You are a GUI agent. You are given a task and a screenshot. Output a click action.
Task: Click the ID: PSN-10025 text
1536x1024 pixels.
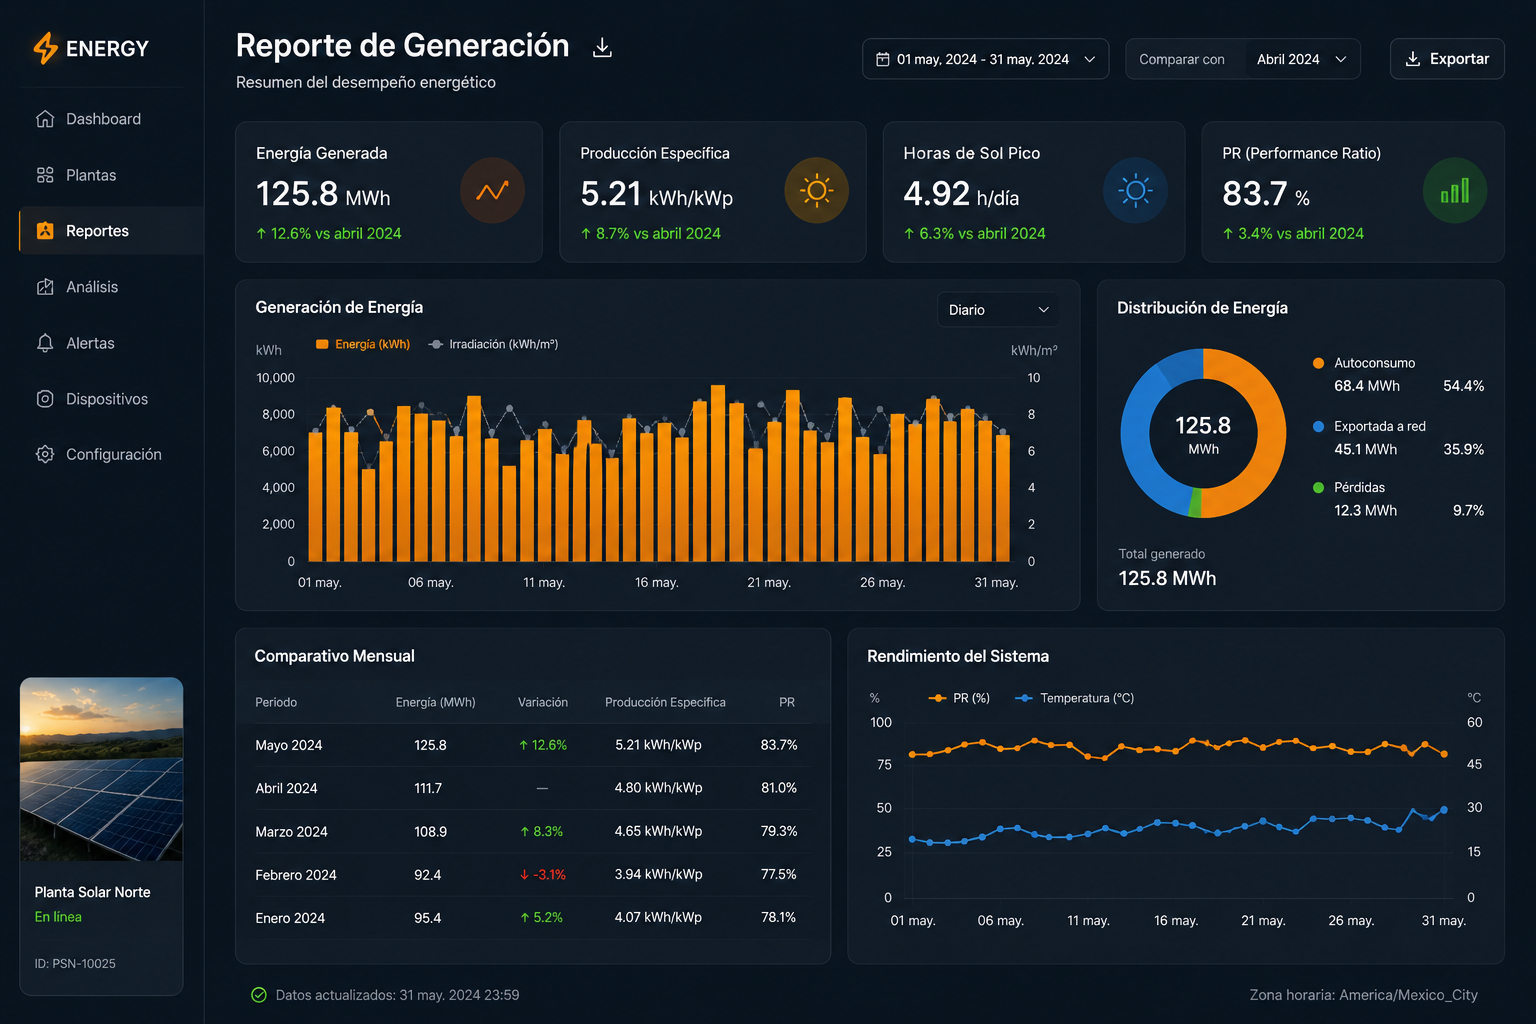pos(75,964)
